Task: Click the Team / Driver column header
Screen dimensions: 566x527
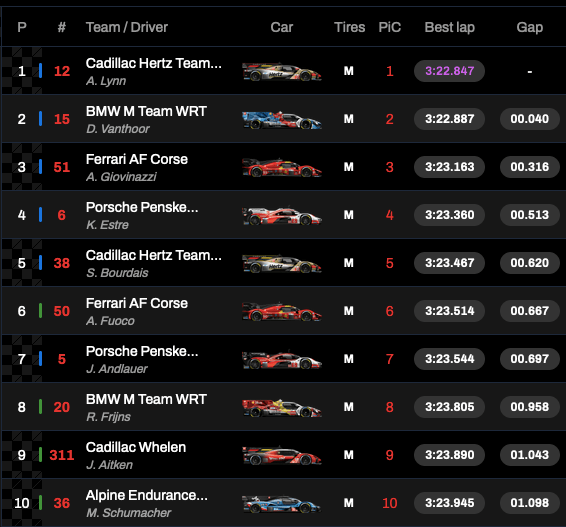Action: [x=127, y=27]
